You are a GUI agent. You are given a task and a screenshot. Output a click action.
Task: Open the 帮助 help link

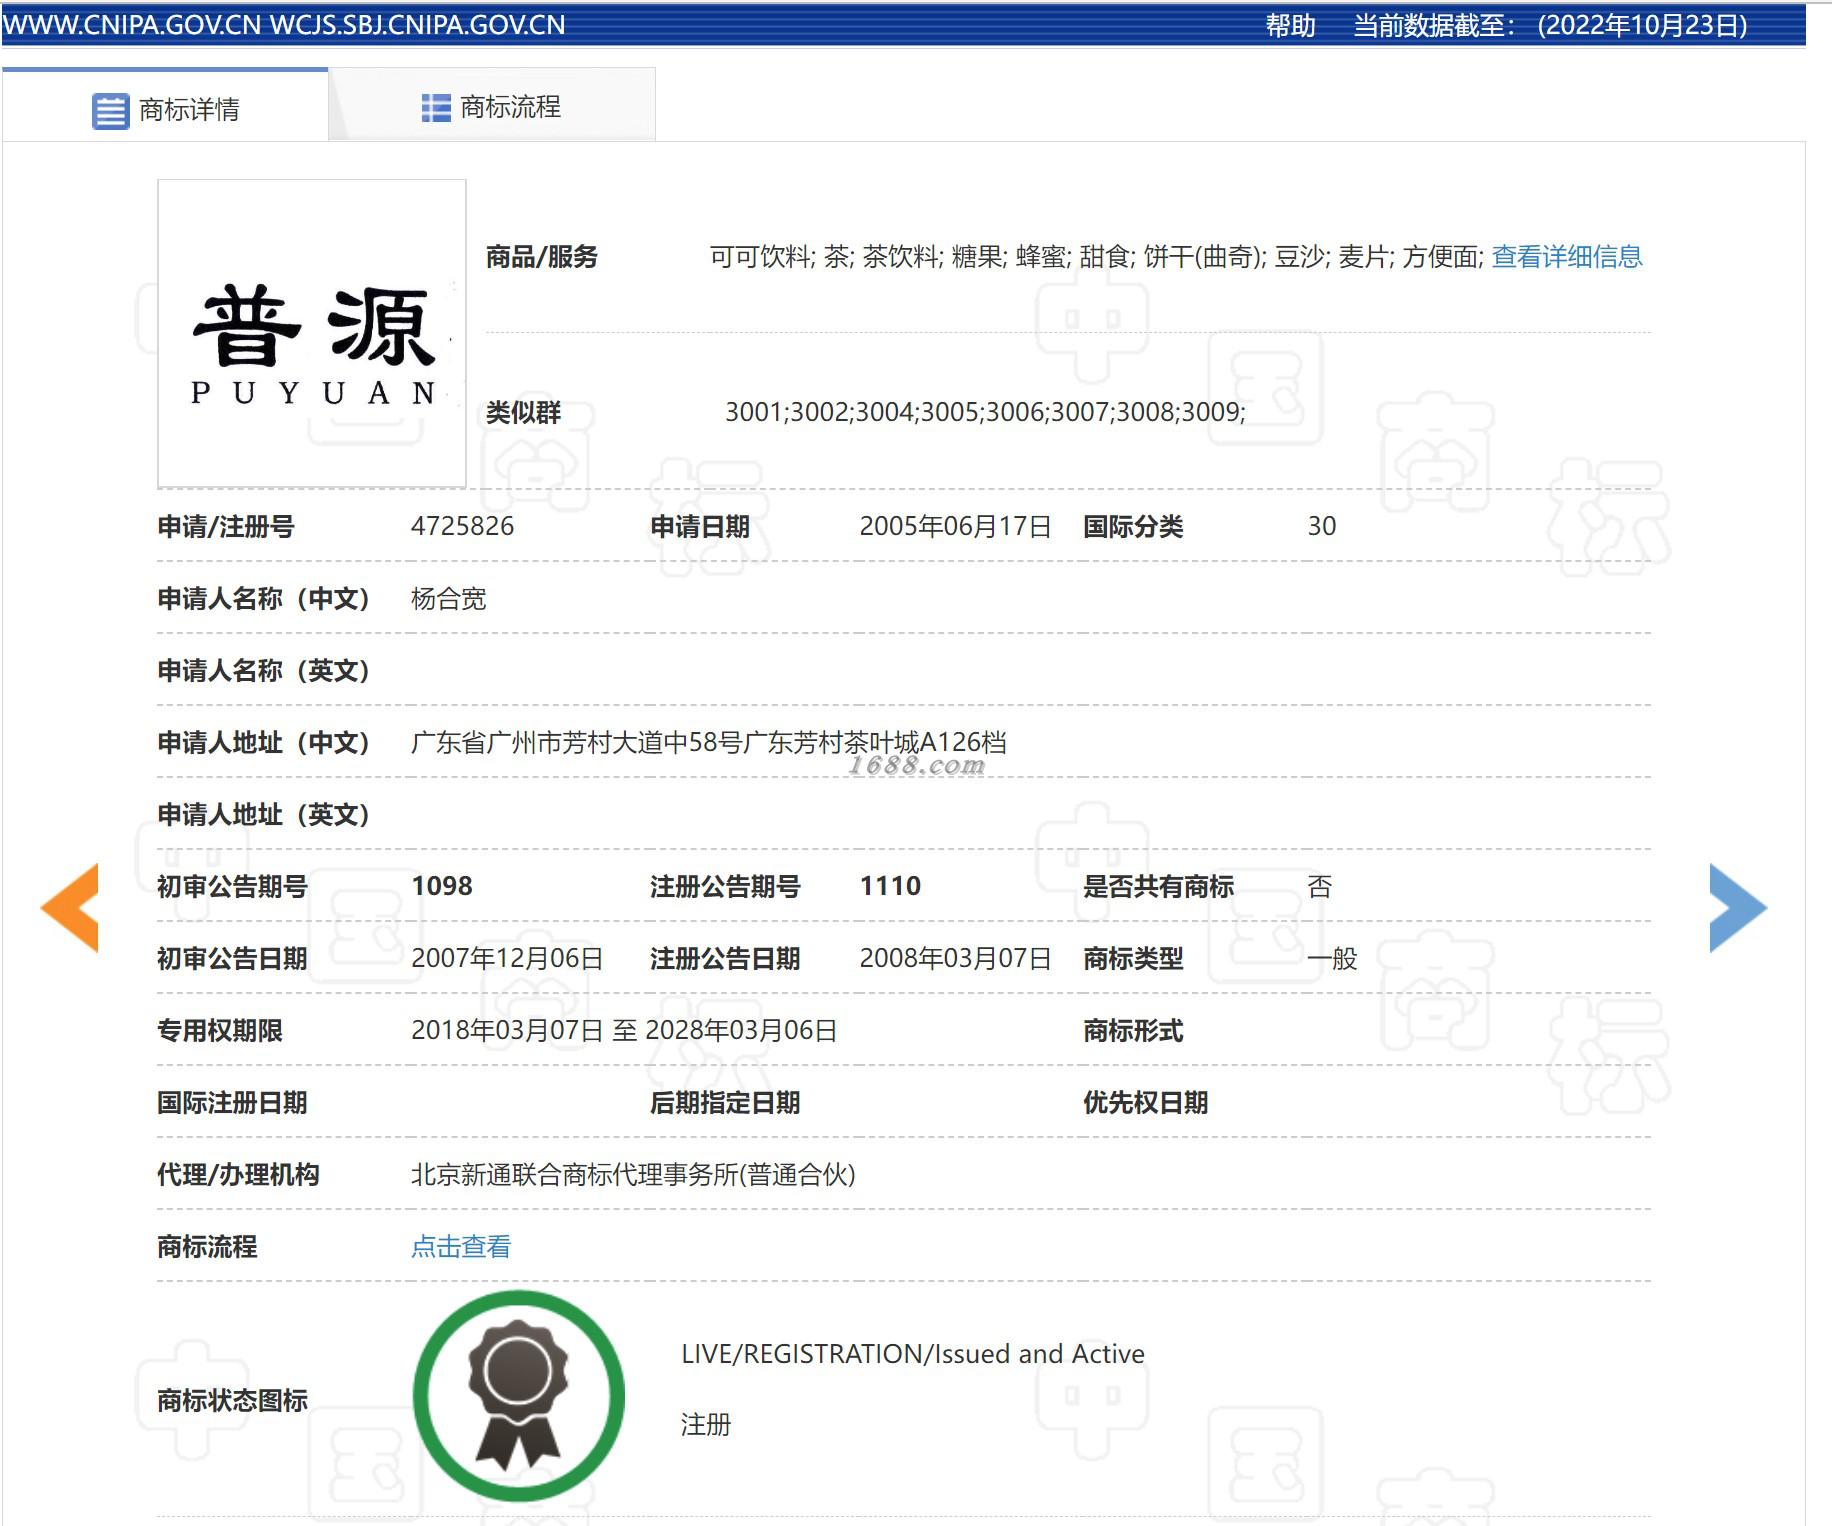pyautogui.click(x=1290, y=25)
